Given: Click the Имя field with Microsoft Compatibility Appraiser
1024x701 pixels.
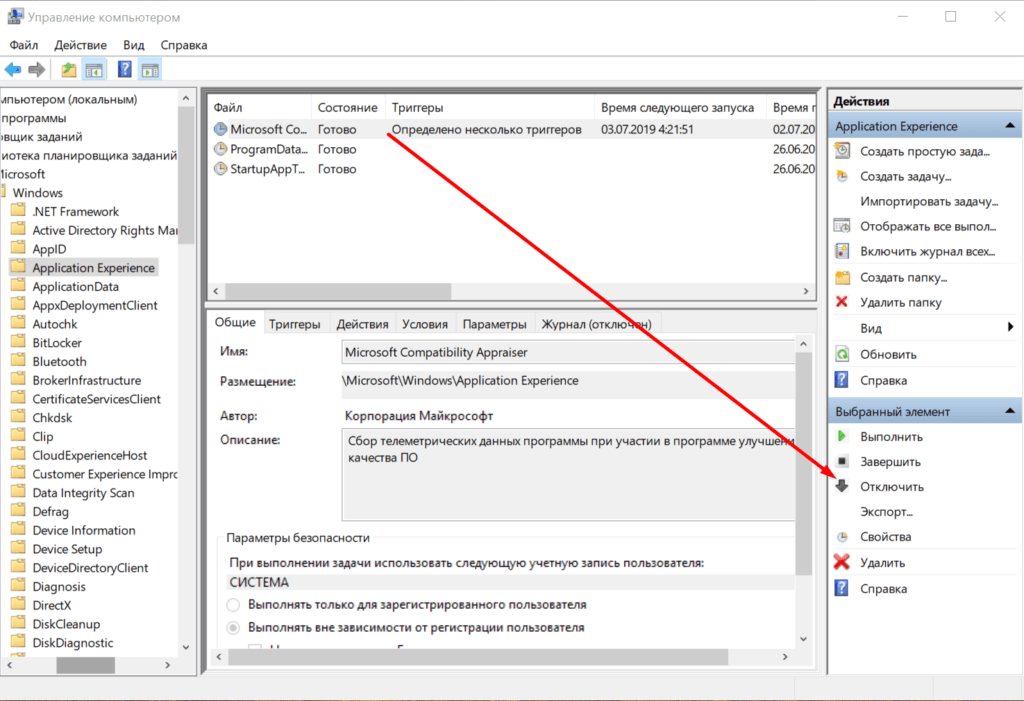Looking at the screenshot, I should [568, 352].
